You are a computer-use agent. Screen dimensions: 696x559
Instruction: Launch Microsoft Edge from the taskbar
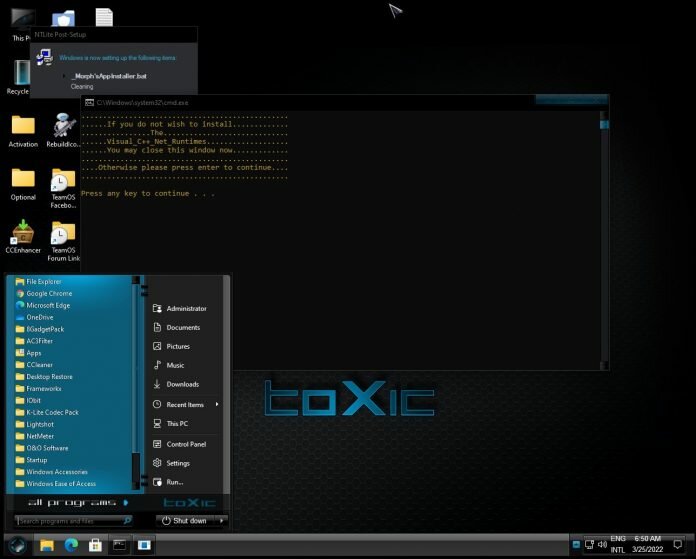tap(71, 545)
